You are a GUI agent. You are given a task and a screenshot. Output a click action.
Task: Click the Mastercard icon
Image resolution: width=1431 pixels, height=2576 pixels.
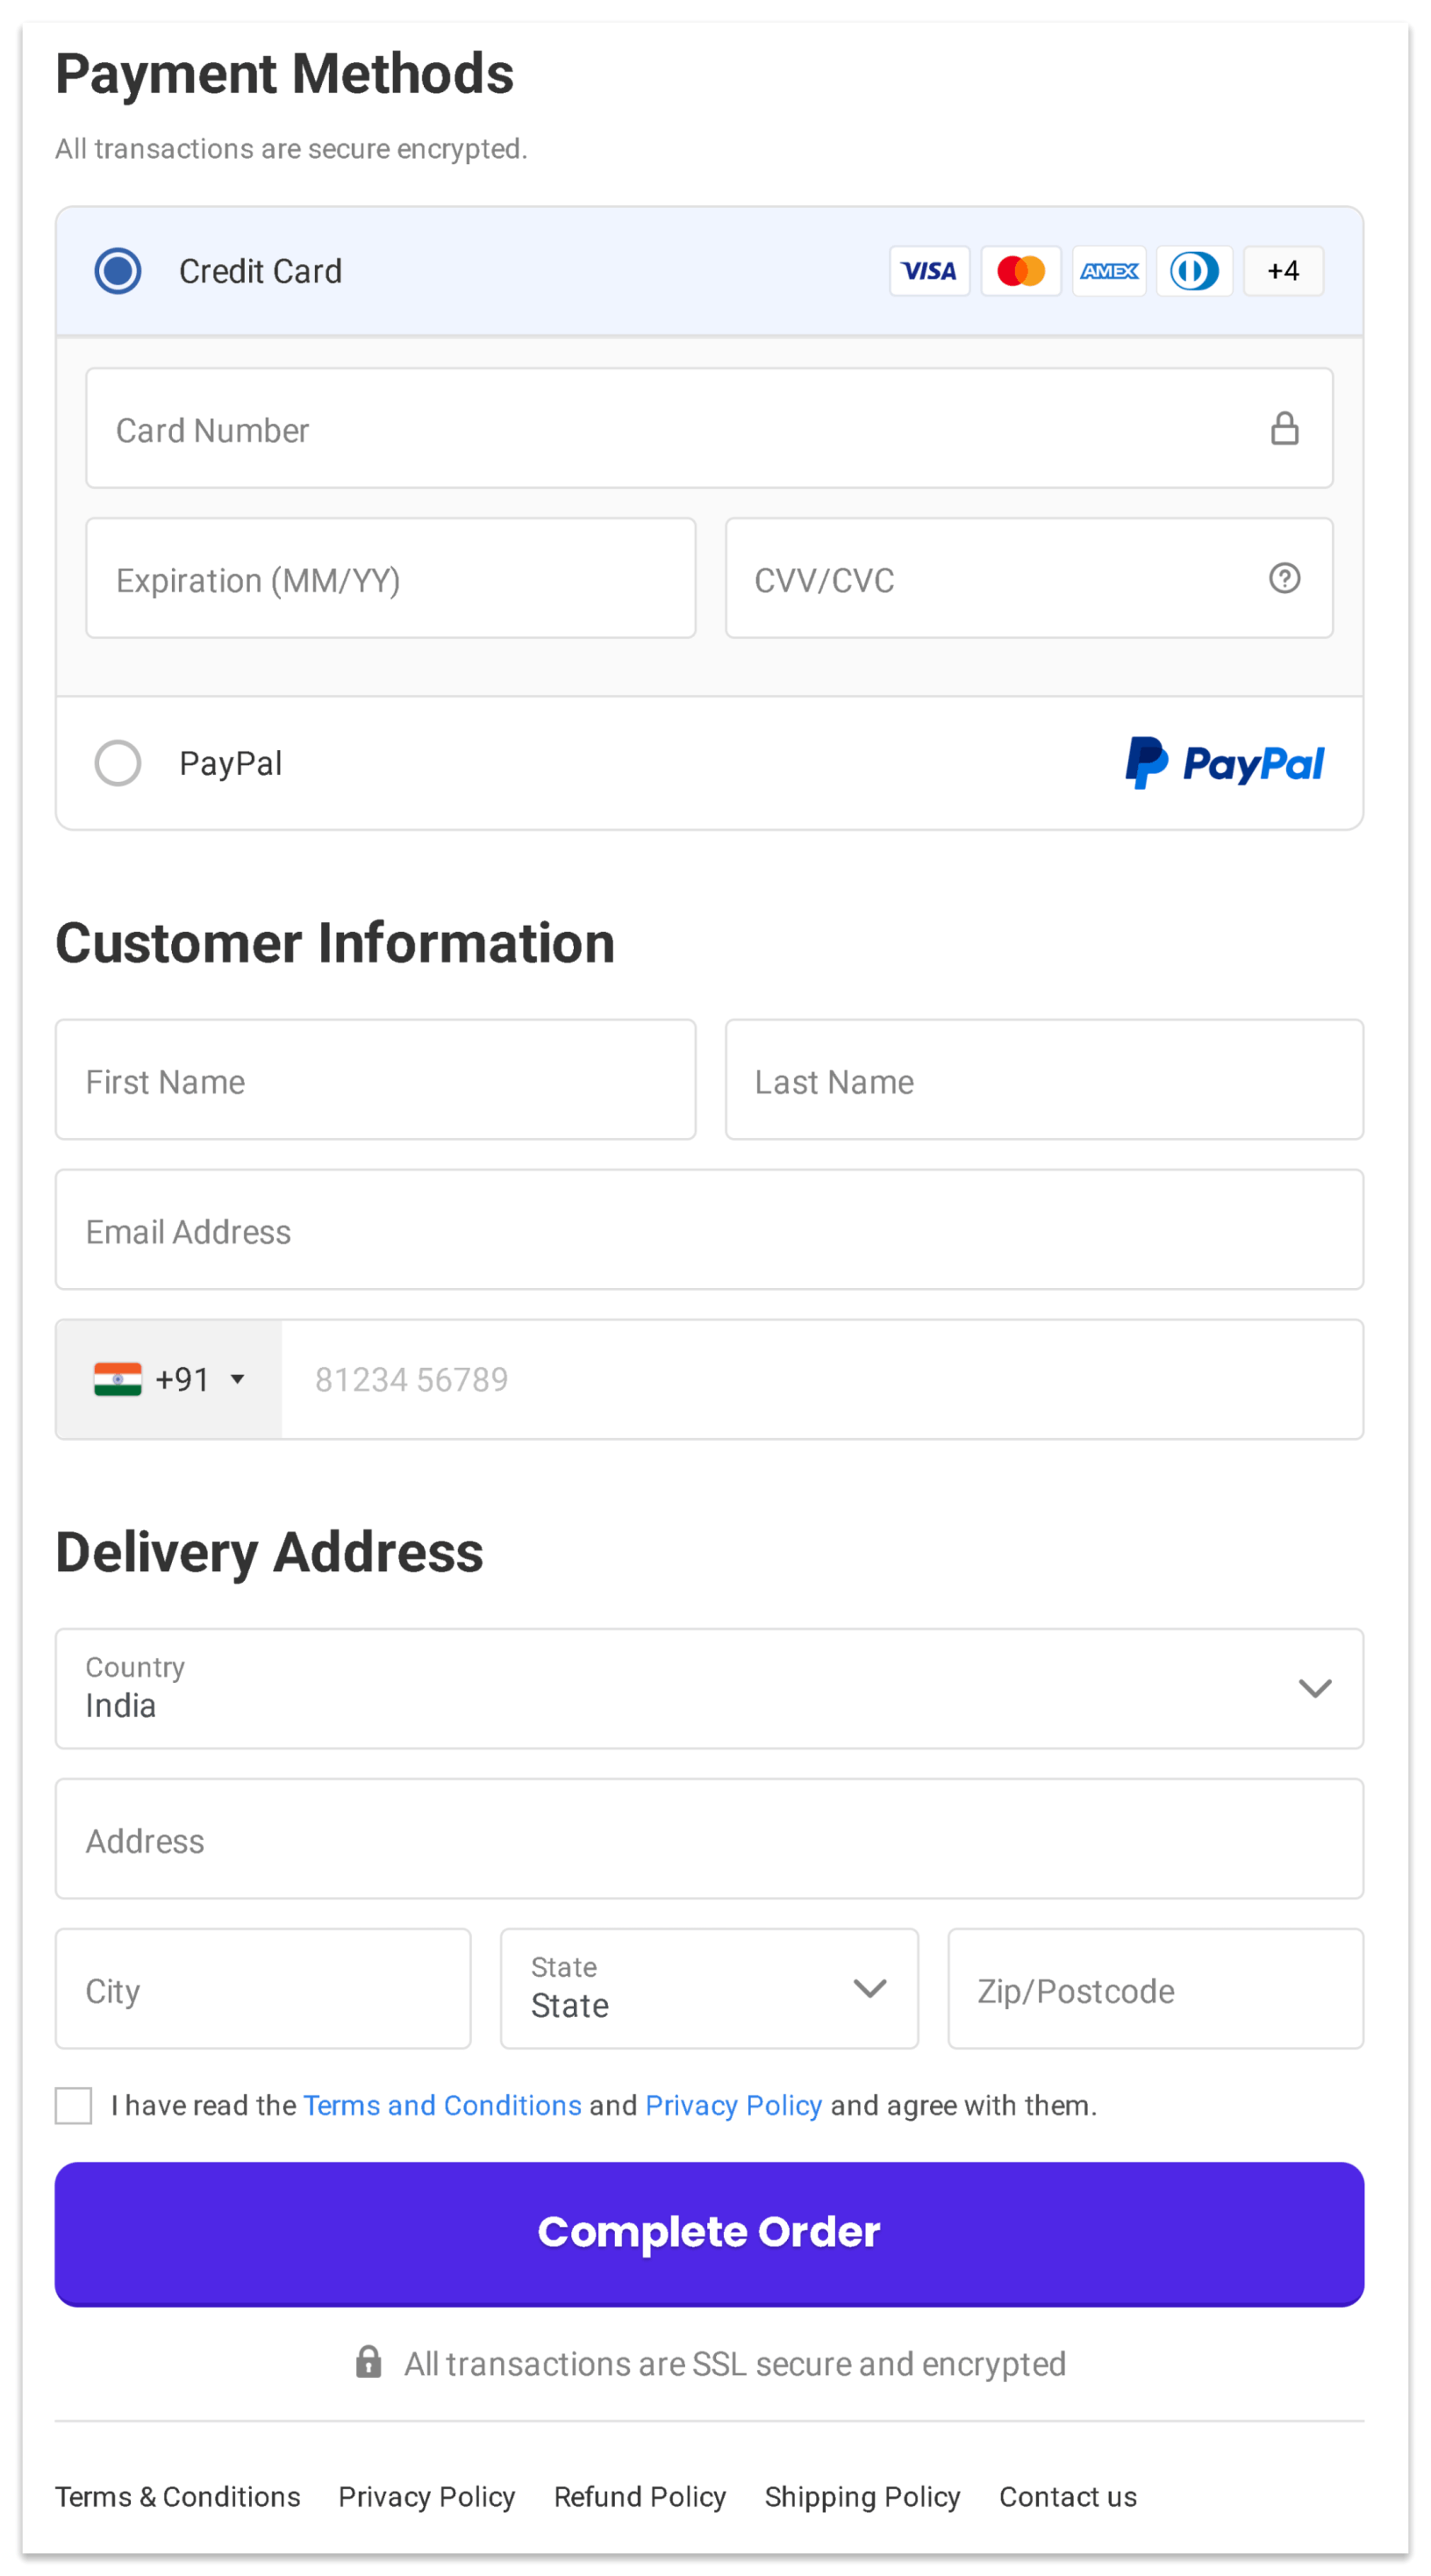pos(1020,270)
